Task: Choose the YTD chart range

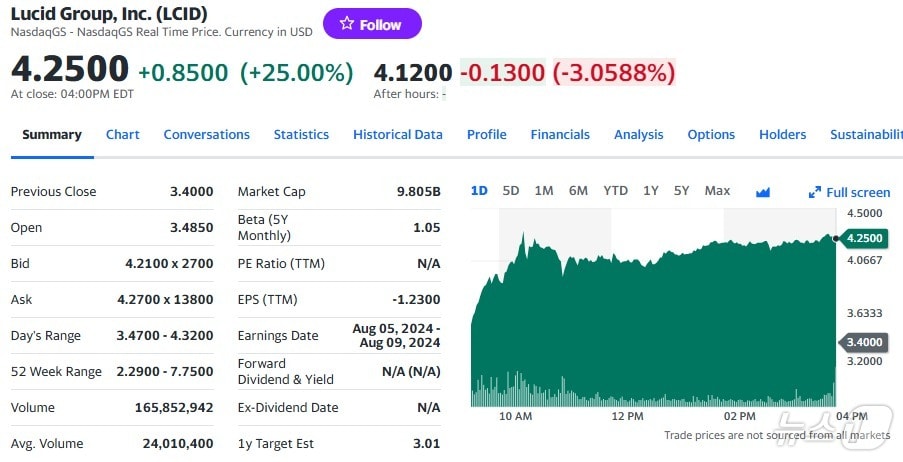Action: pyautogui.click(x=615, y=191)
